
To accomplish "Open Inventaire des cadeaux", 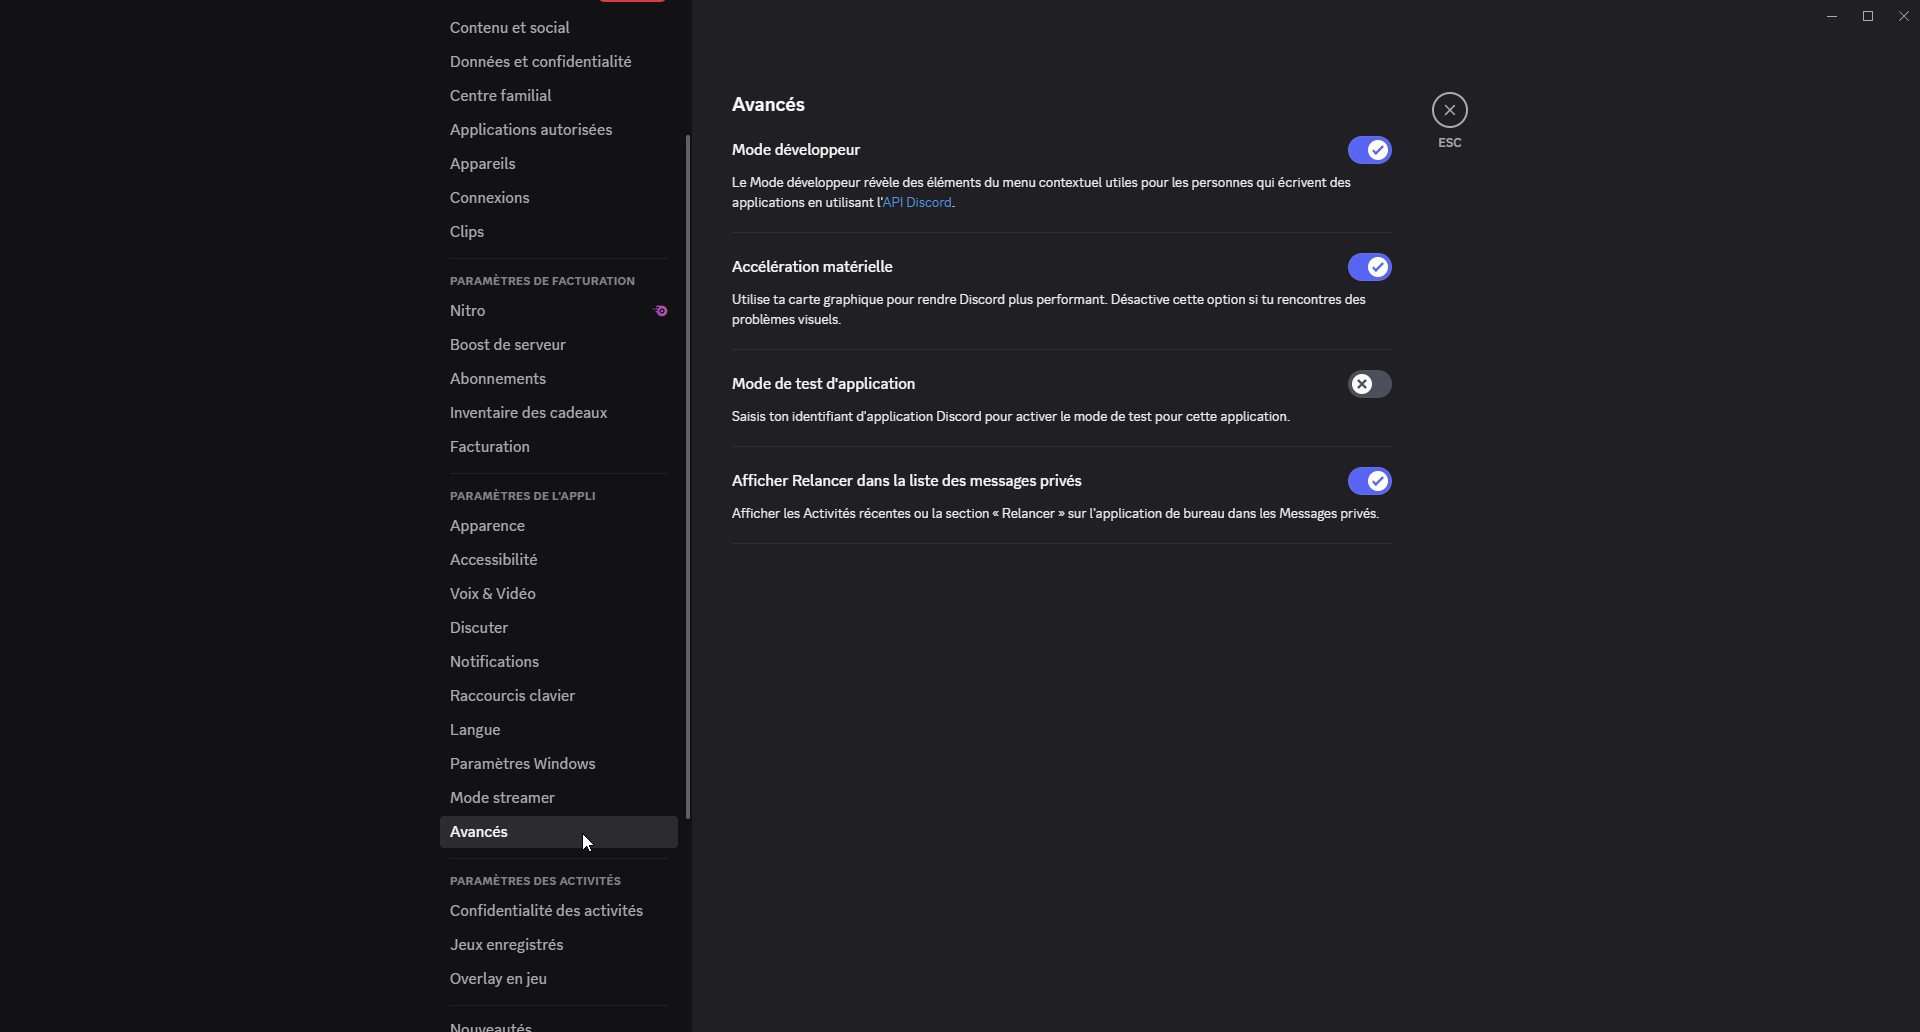I will pyautogui.click(x=529, y=412).
